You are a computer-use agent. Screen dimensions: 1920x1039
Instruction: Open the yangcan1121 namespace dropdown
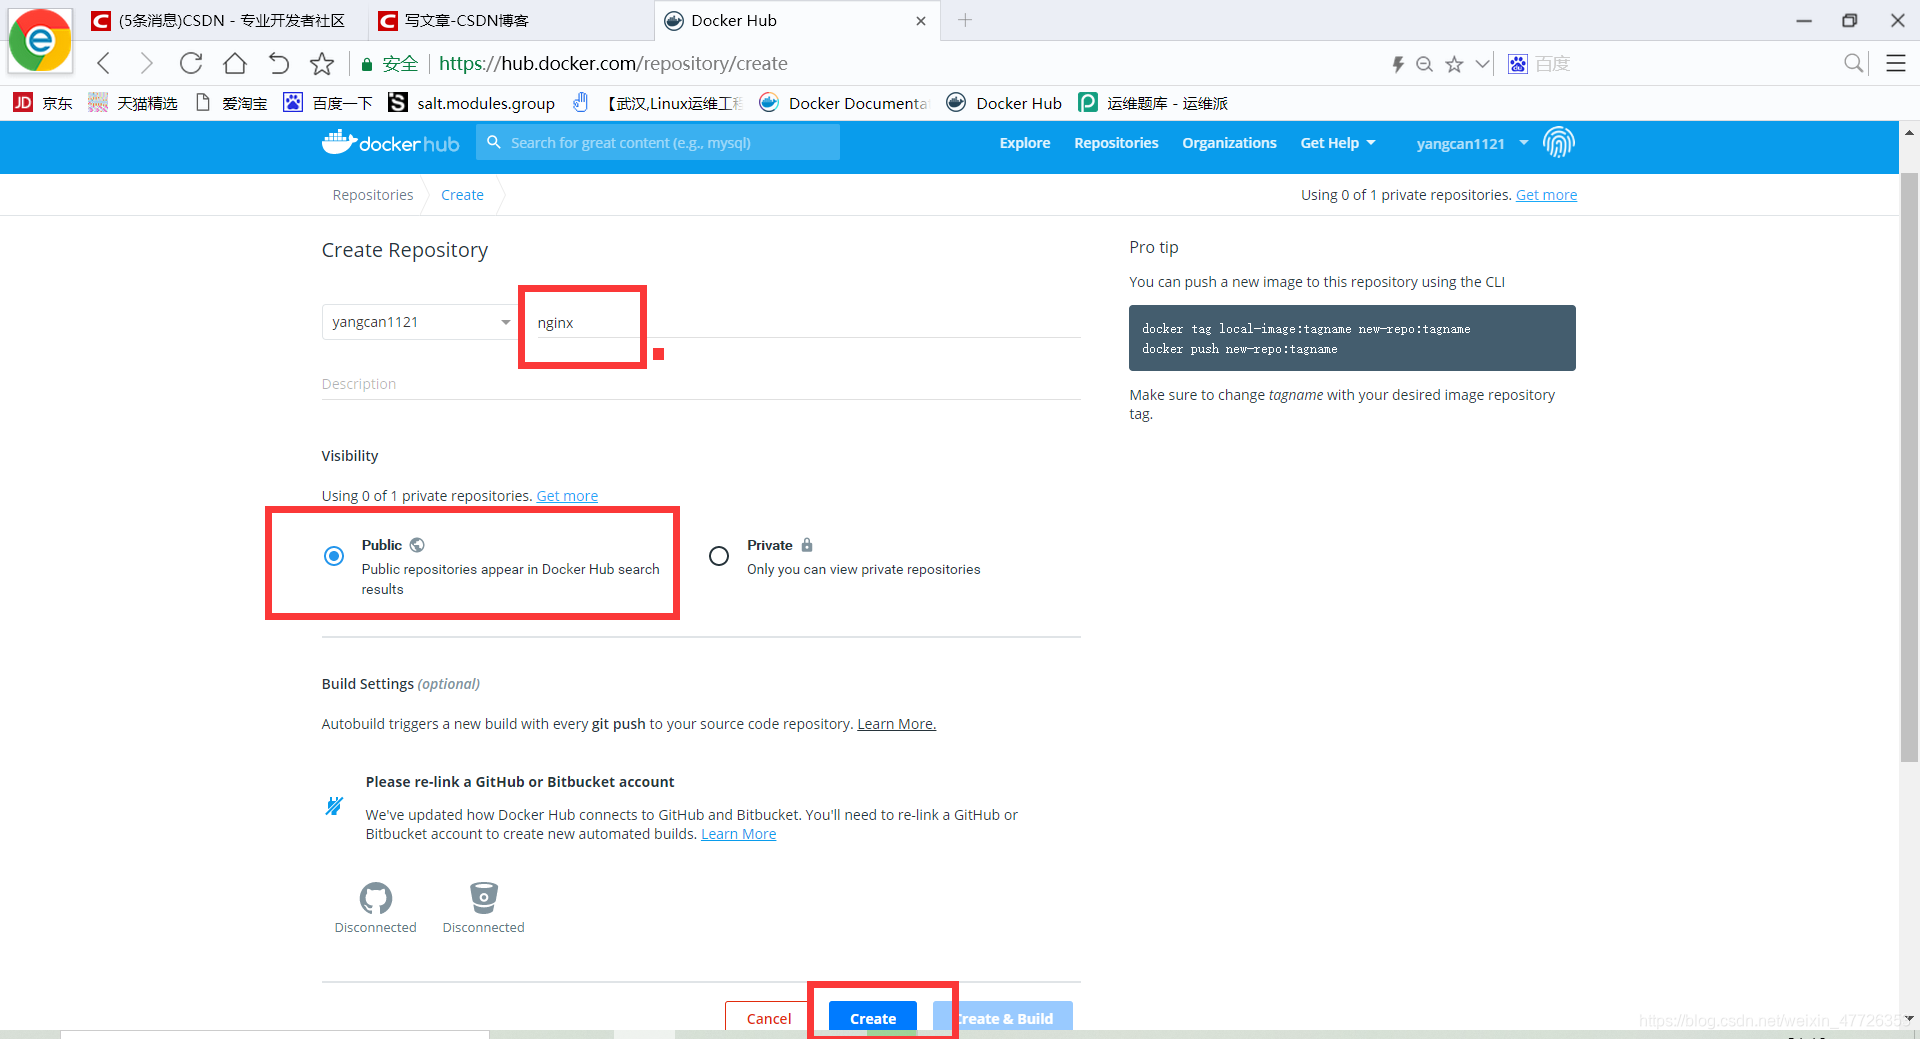[418, 322]
